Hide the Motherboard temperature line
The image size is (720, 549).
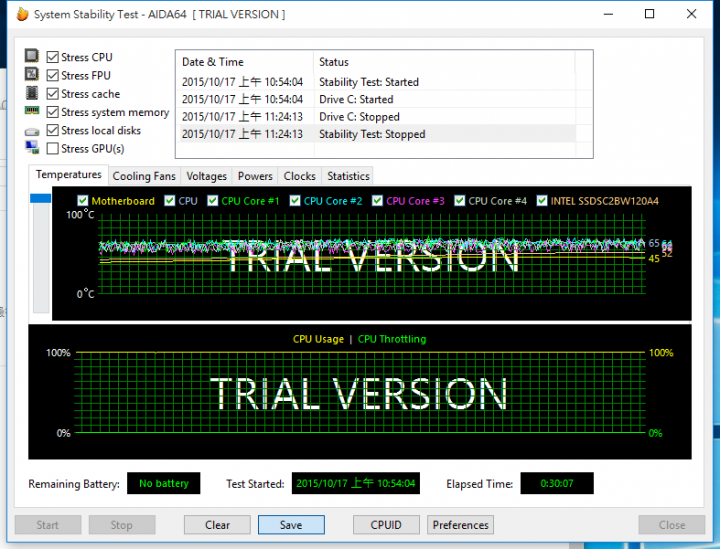(x=83, y=201)
